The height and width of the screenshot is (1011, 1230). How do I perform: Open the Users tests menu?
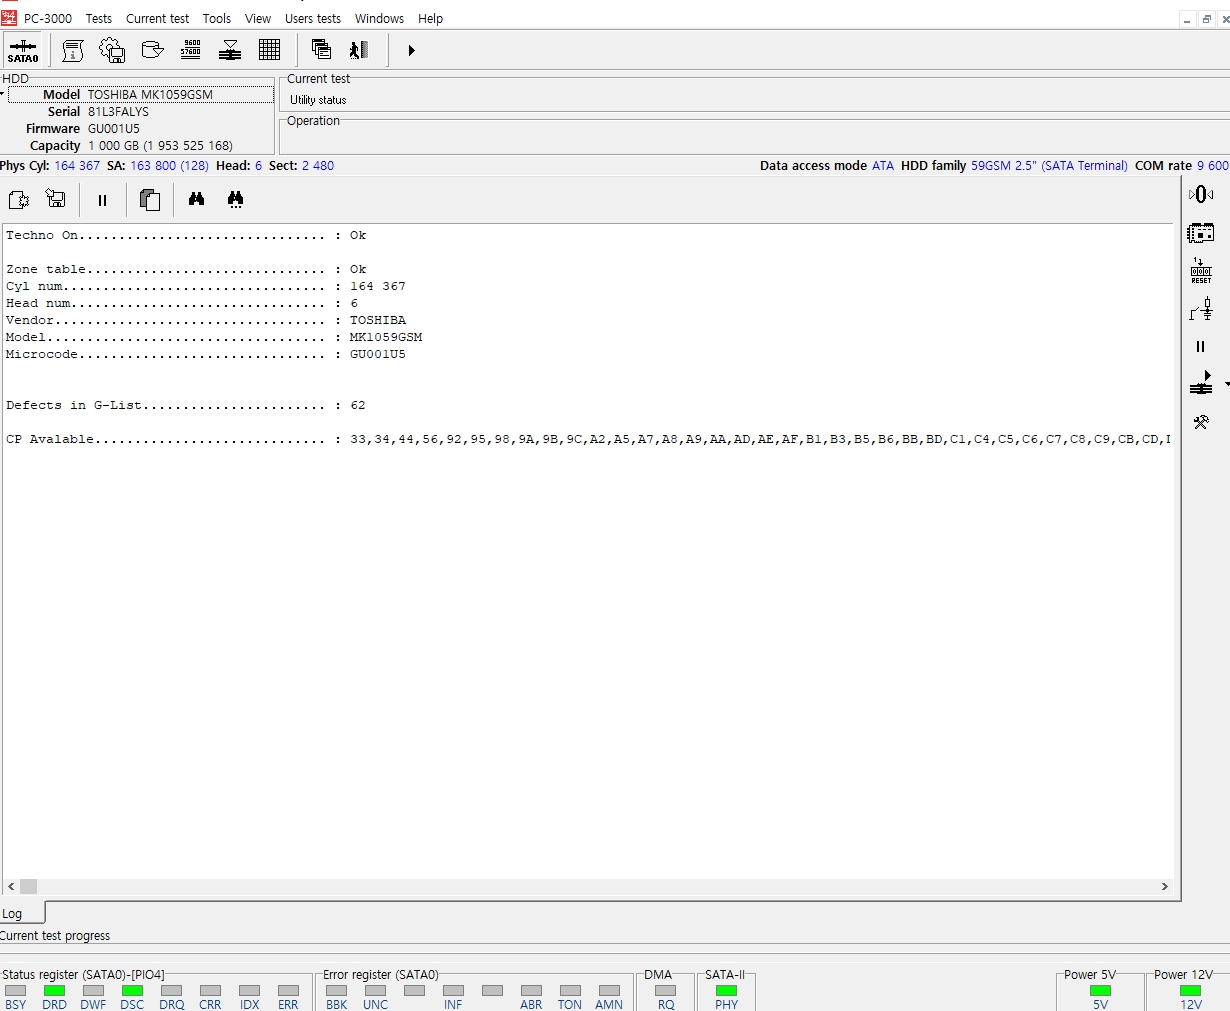coord(313,19)
